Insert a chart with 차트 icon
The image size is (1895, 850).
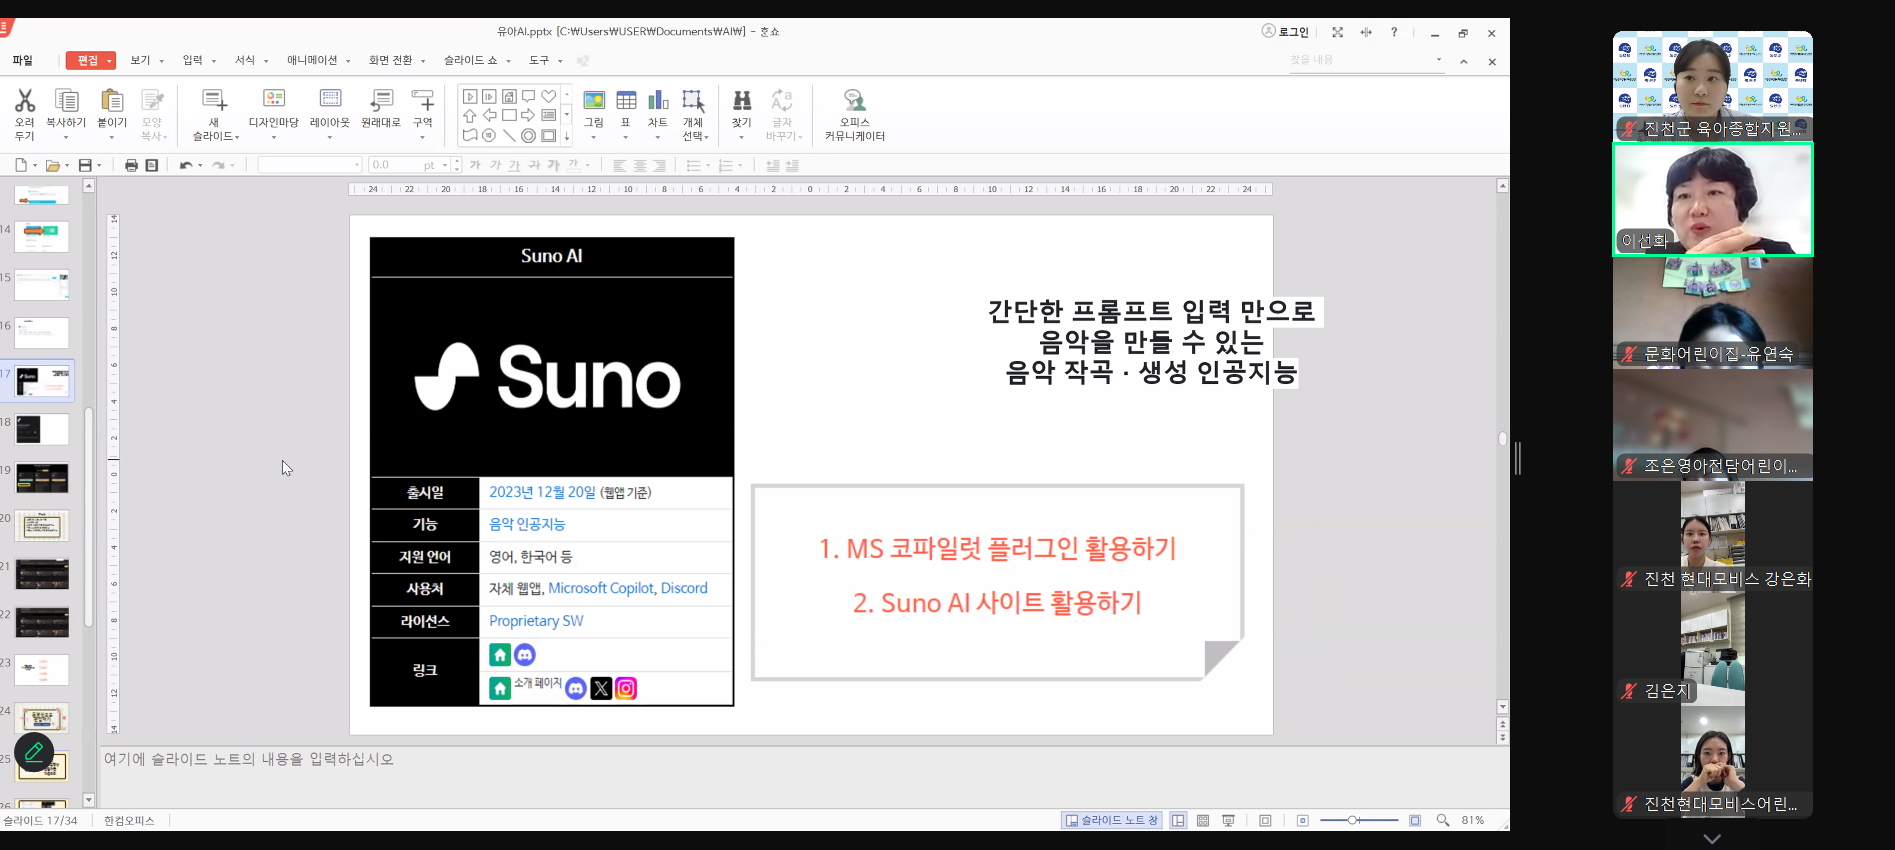658,100
